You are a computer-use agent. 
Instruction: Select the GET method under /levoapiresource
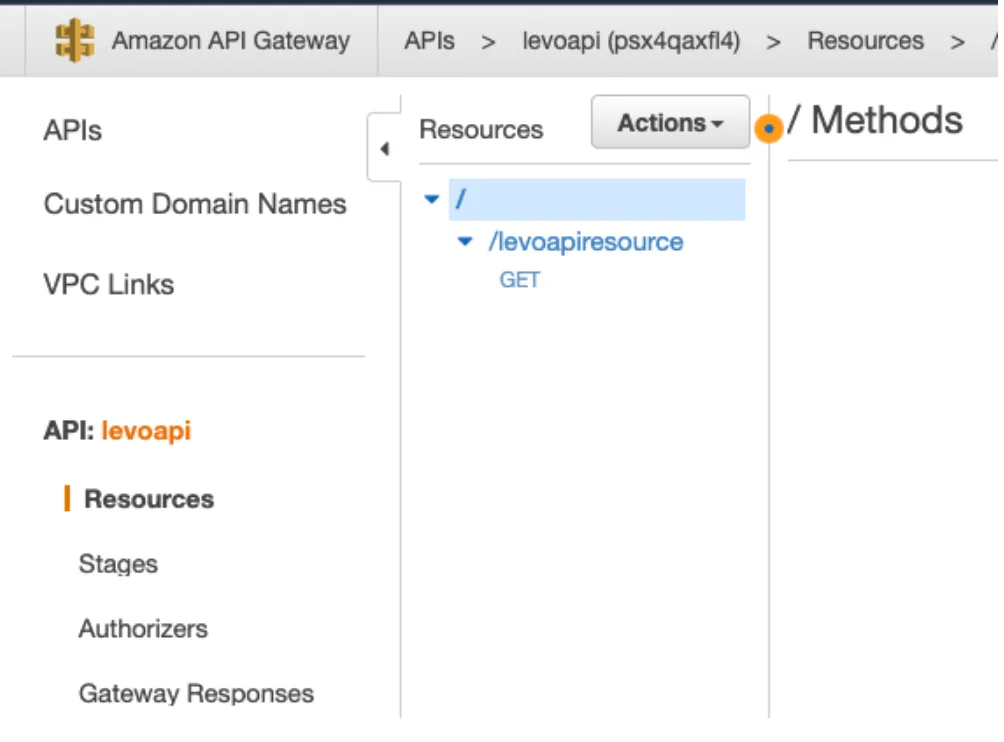point(519,280)
